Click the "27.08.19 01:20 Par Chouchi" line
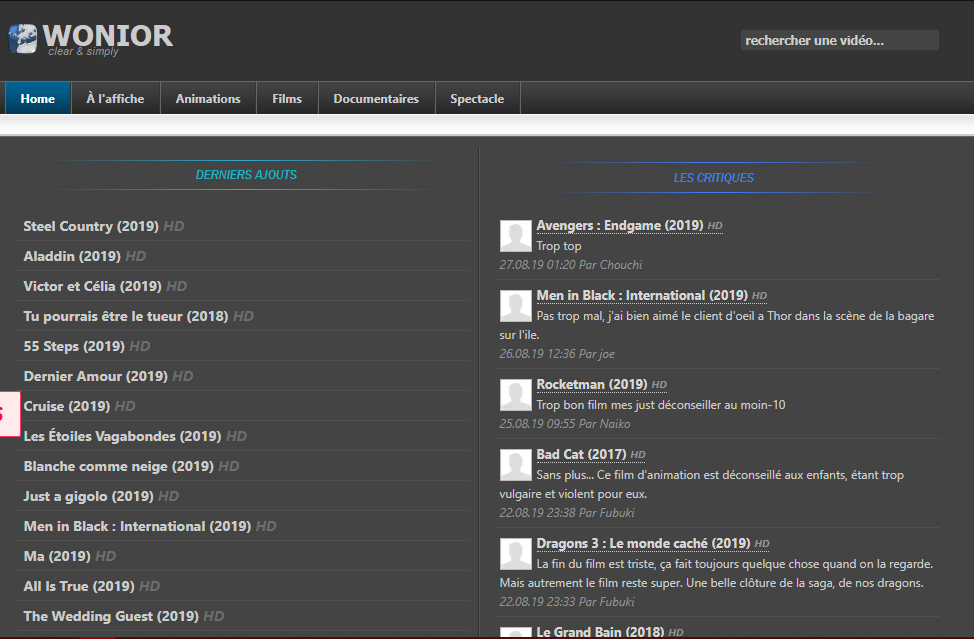Screen dimensions: 974x639 571,265
